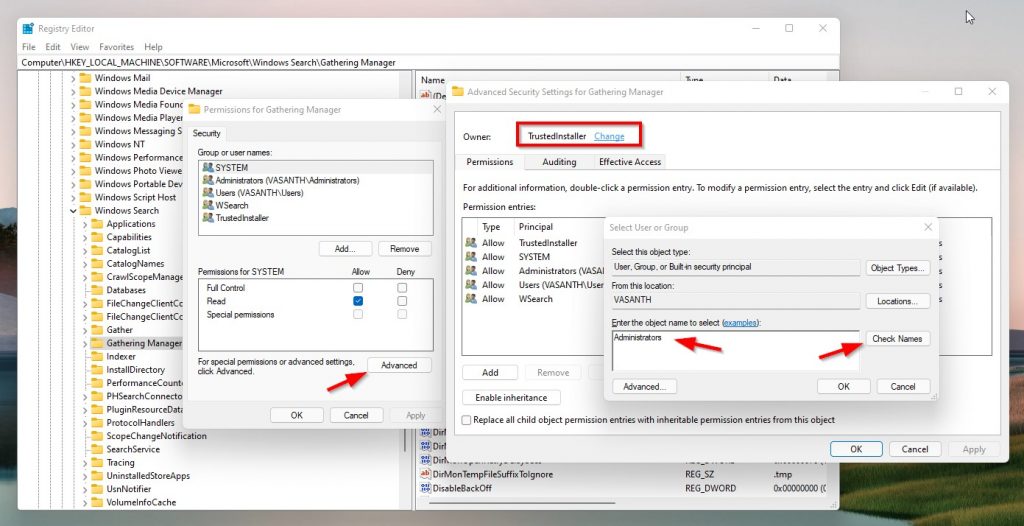This screenshot has height=526, width=1024.
Task: Click the Indexer folder icon
Action: (x=97, y=357)
